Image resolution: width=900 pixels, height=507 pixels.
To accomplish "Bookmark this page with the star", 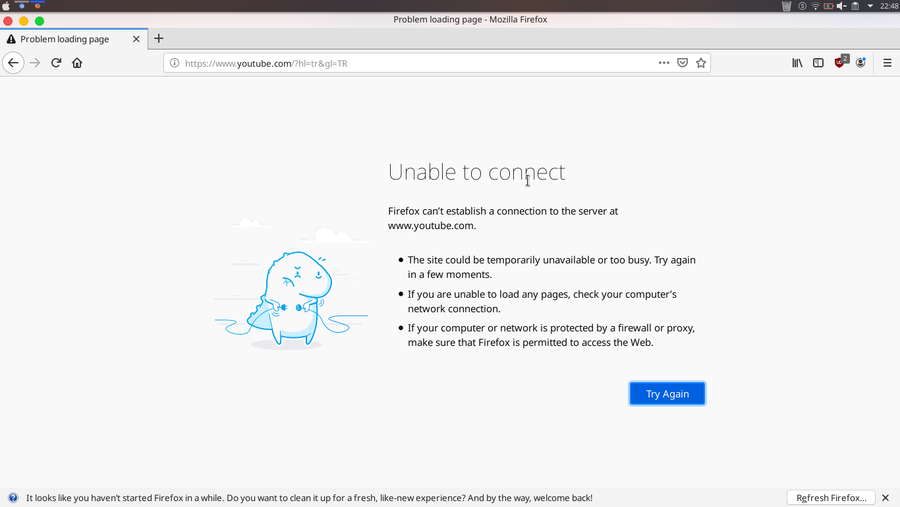I will [701, 63].
